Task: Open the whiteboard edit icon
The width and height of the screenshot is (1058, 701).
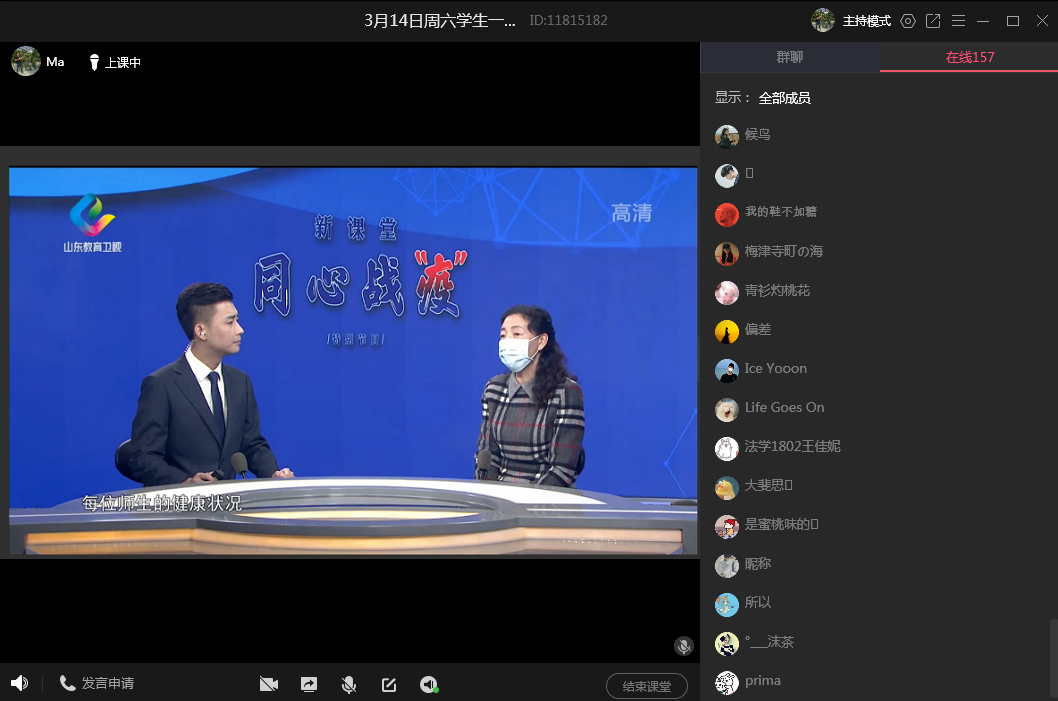Action: pos(389,684)
